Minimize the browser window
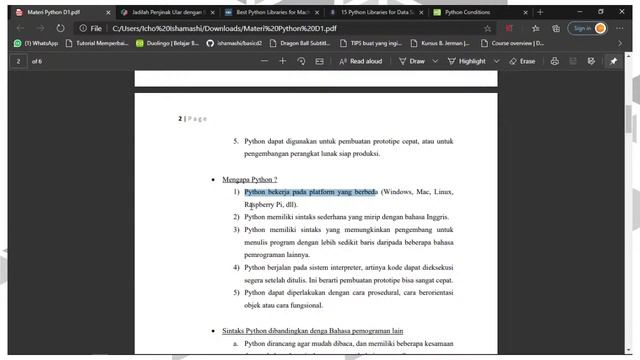This screenshot has height=360, width=640. pyautogui.click(x=580, y=12)
